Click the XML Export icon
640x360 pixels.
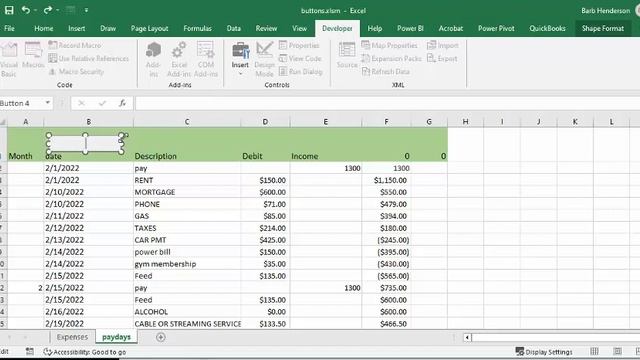[x=442, y=58]
